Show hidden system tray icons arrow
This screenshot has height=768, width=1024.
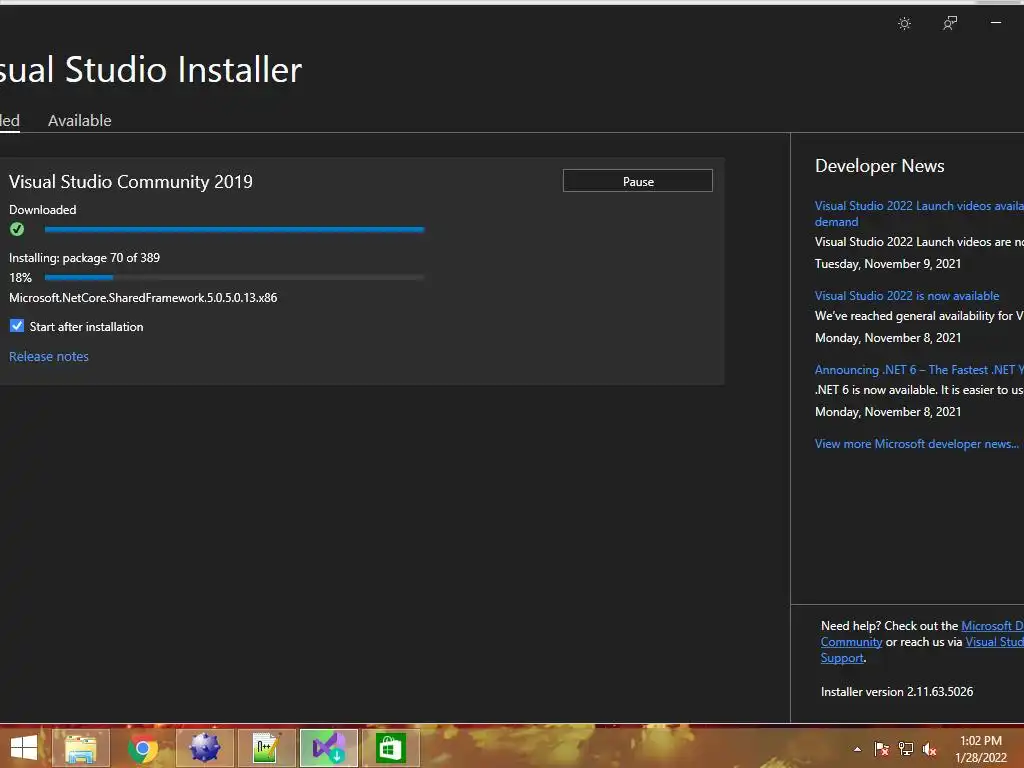[857, 750]
